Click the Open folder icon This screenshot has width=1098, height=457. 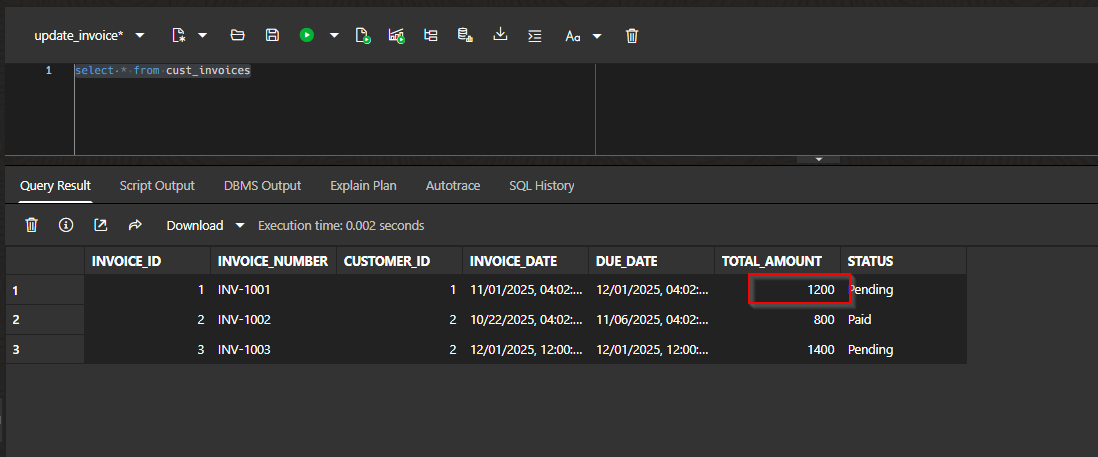(238, 35)
